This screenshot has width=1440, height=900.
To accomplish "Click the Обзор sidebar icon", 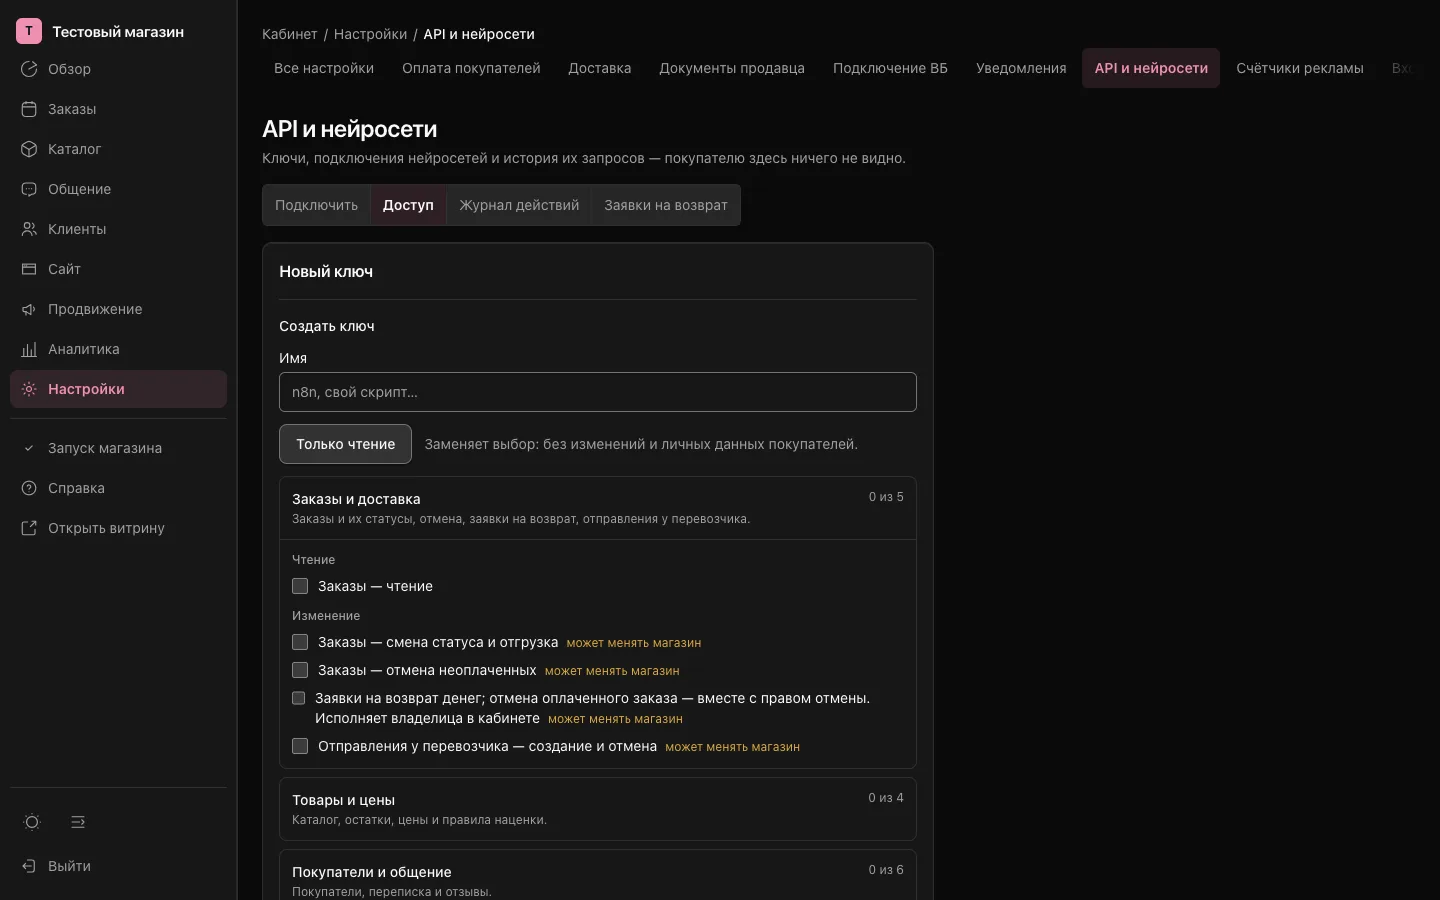I will [29, 69].
